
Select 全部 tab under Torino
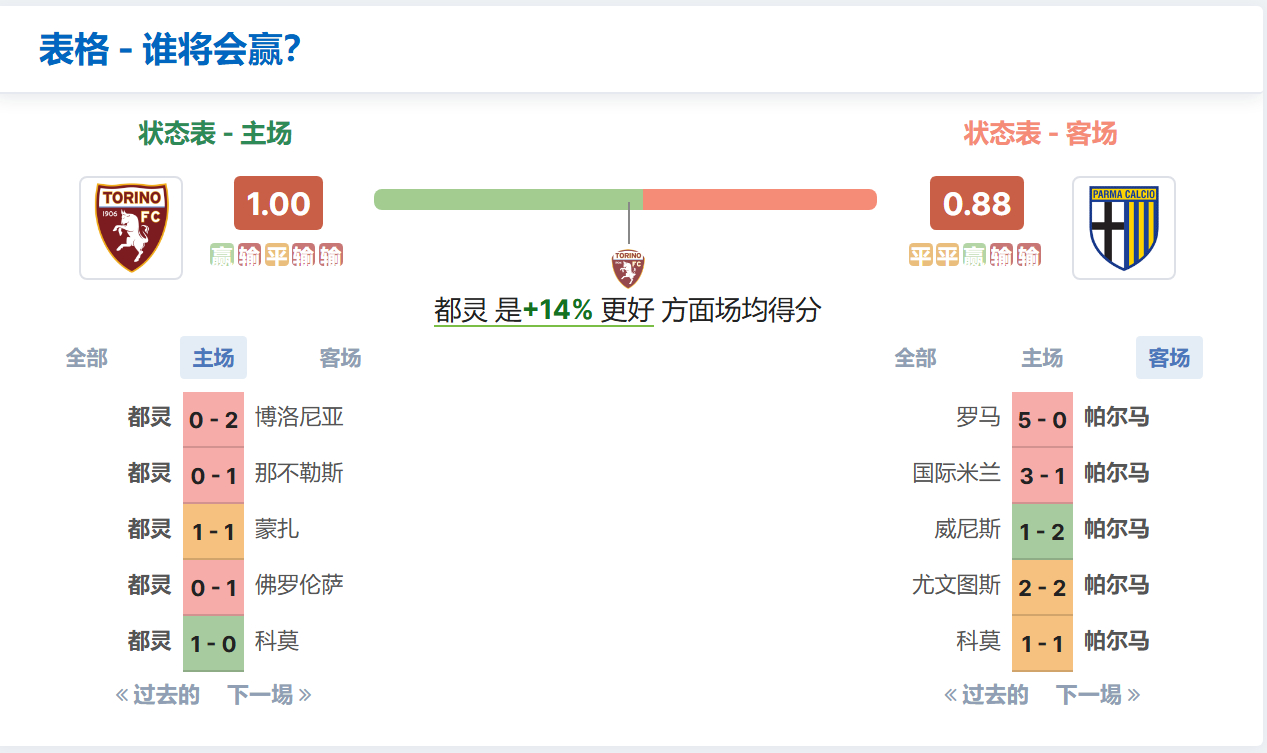pos(87,358)
